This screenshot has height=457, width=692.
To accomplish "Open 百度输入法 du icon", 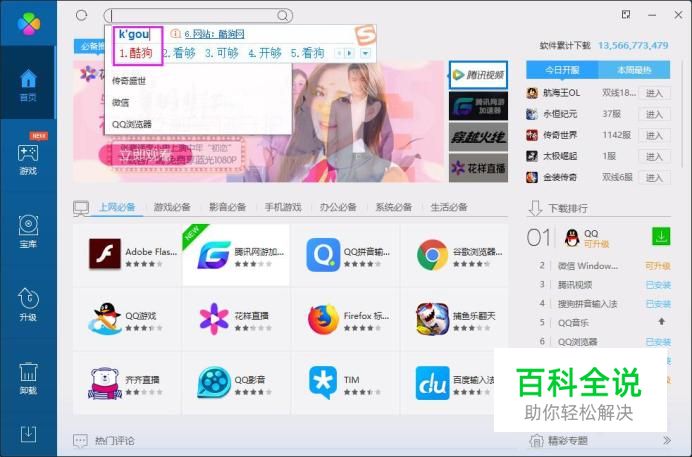I will click(432, 383).
